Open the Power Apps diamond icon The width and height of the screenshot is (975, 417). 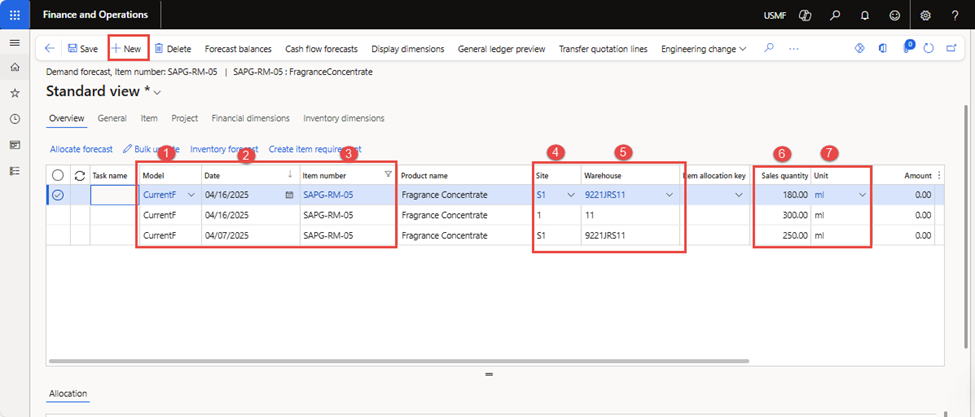(860, 48)
